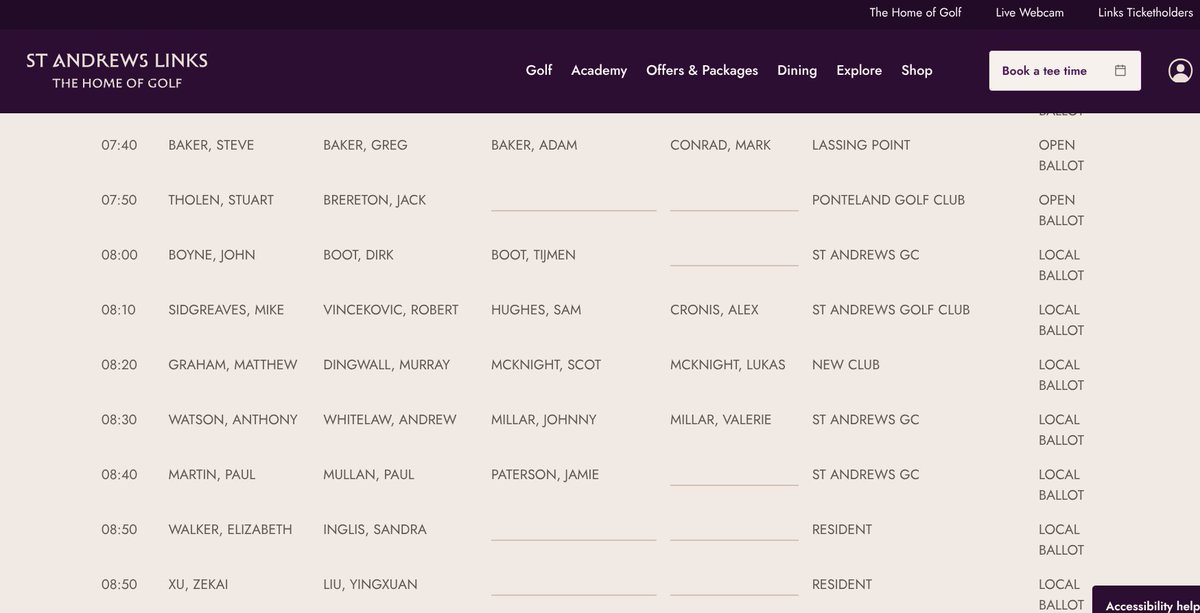The image size is (1200, 613).
Task: Click player BOOT, TIJMEN
Action: point(535,255)
